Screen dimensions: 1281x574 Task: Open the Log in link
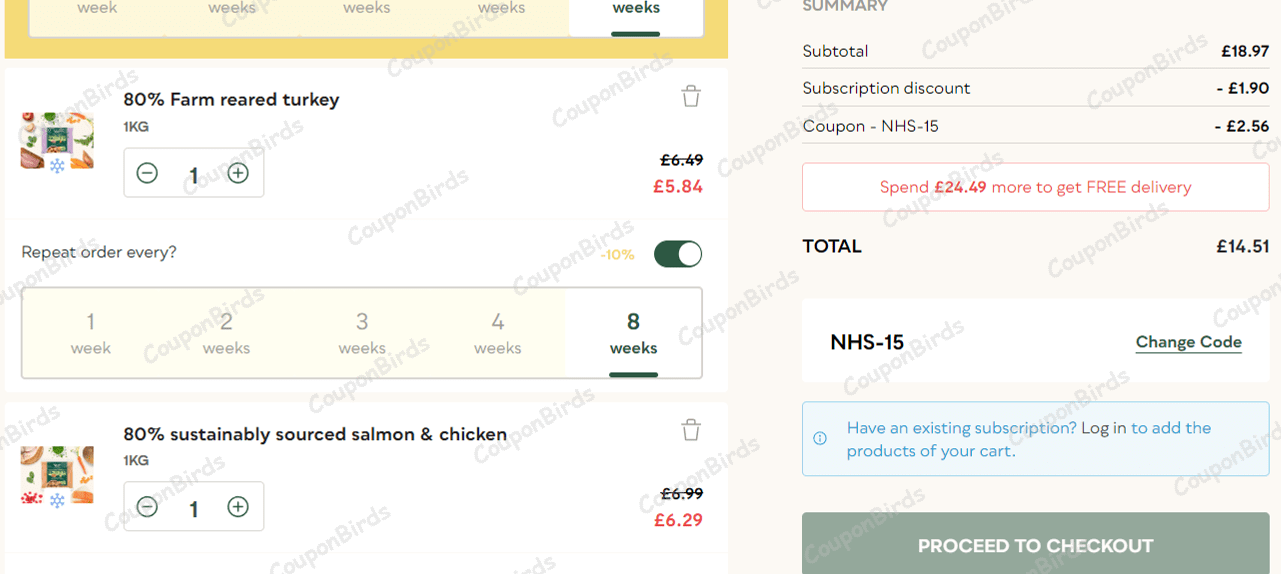pyautogui.click(x=1103, y=428)
